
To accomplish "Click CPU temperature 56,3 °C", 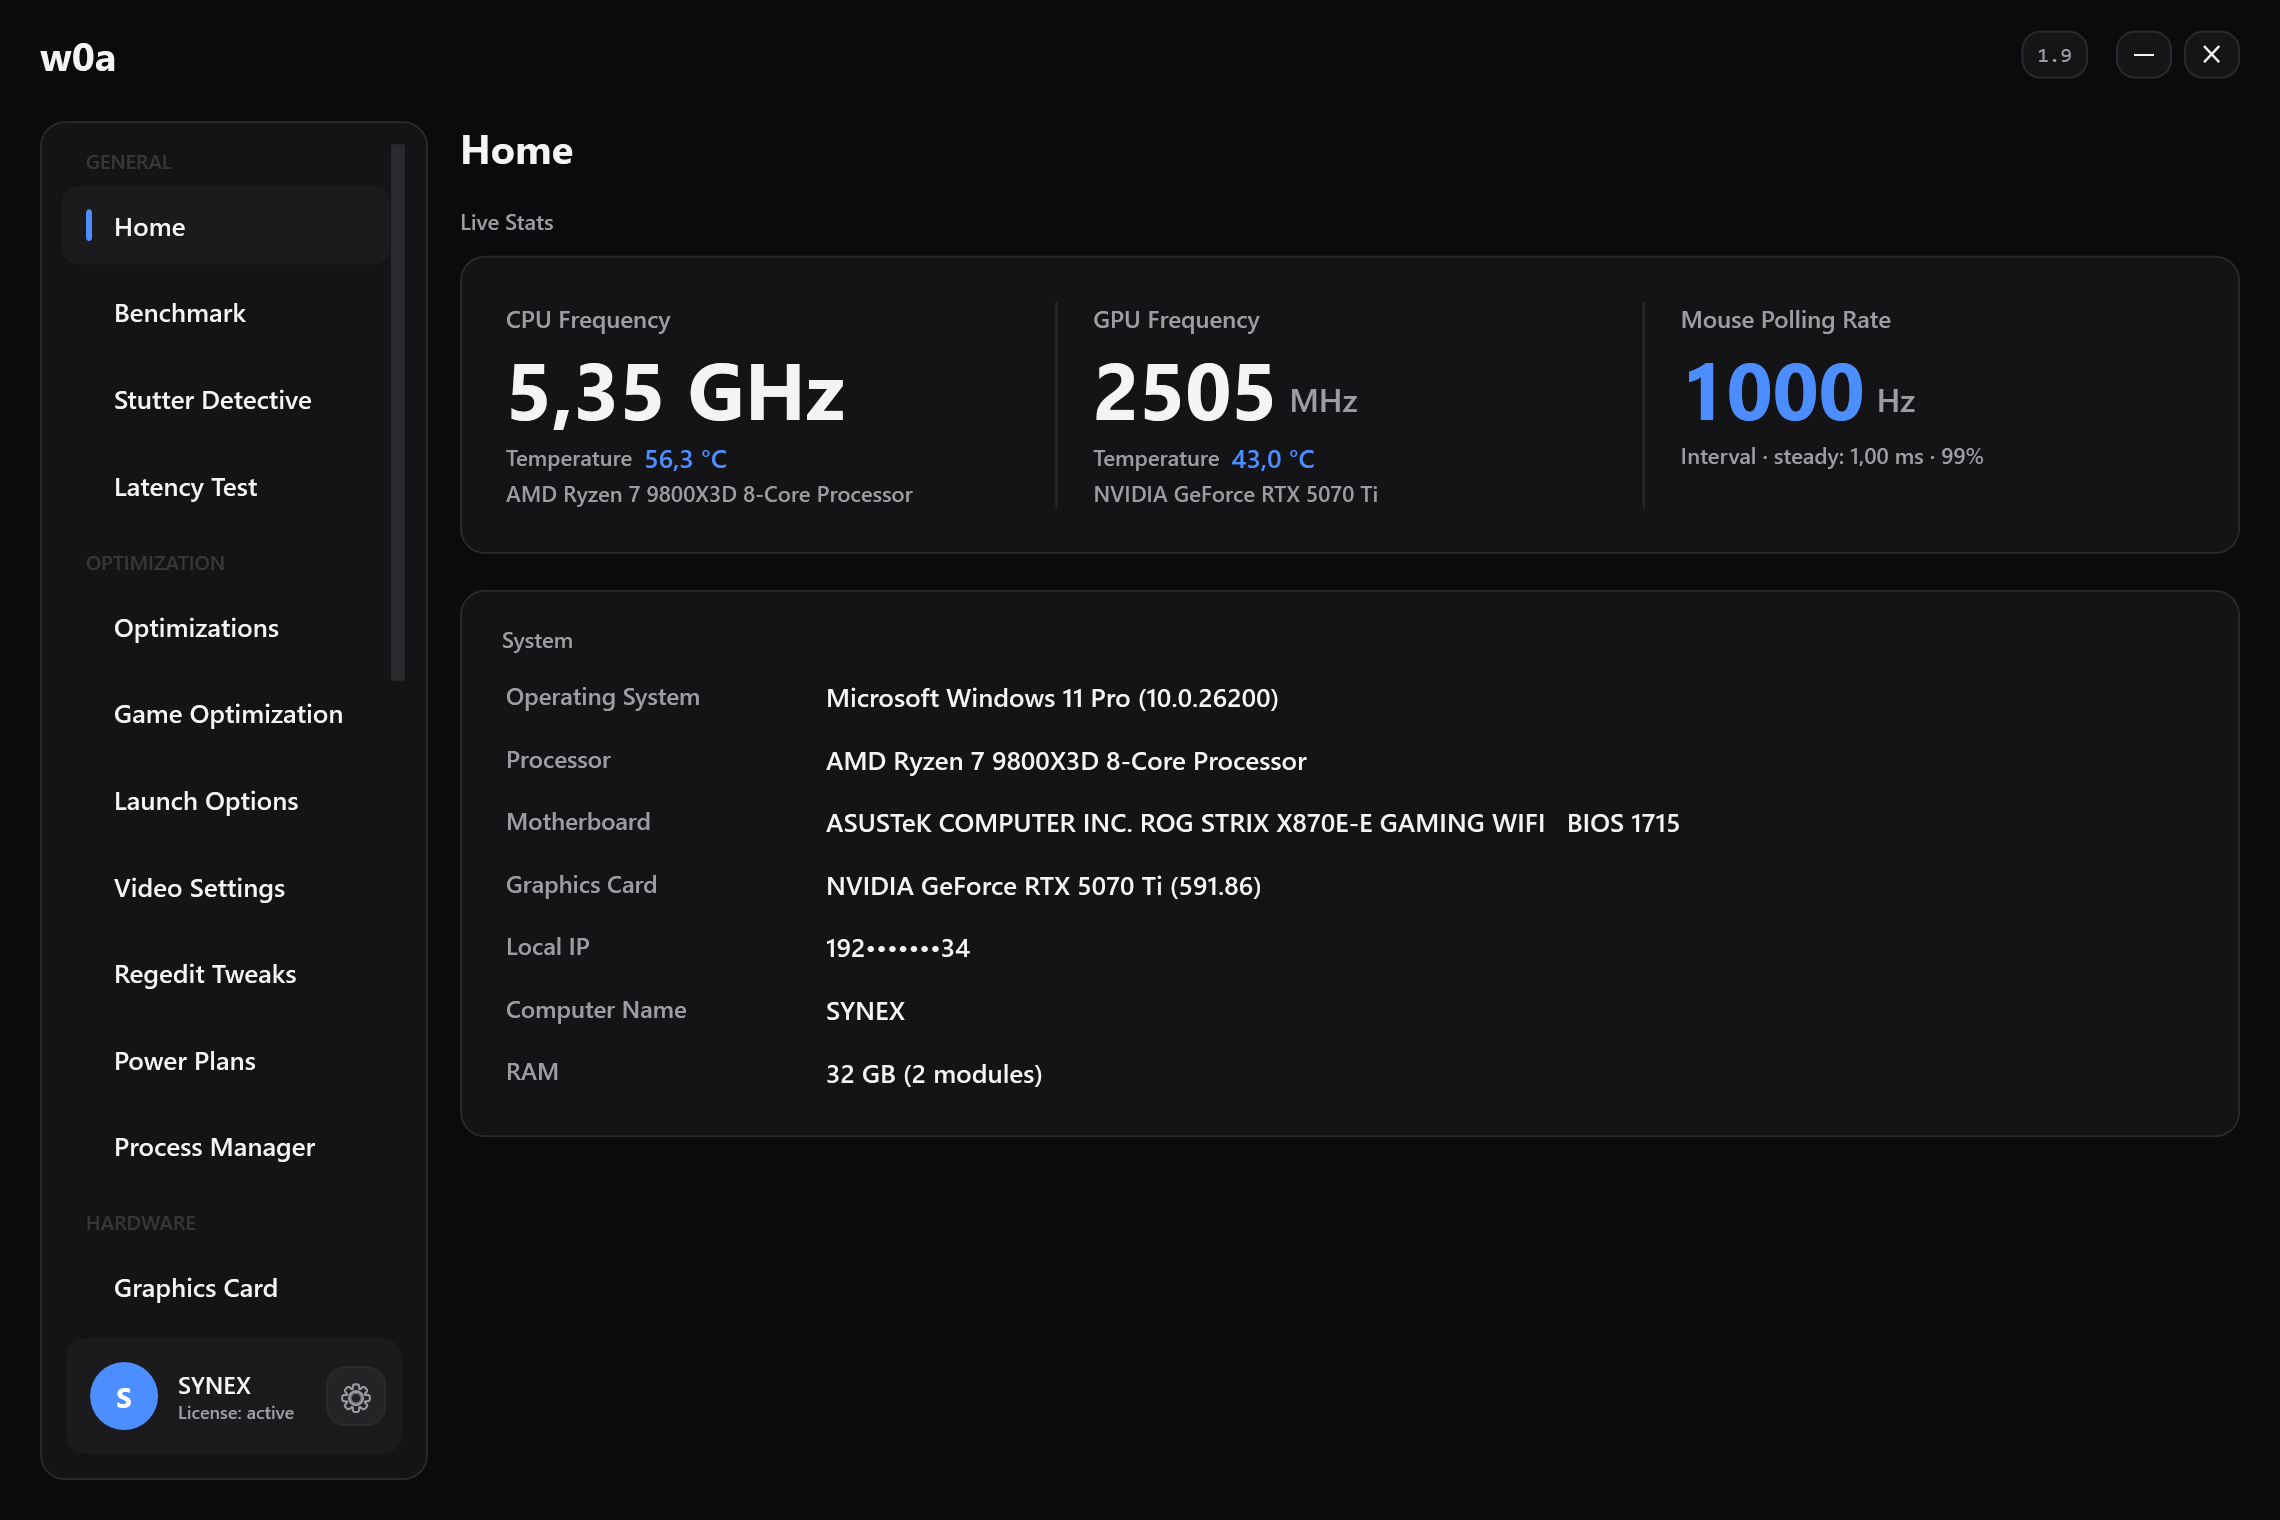I will point(686,459).
